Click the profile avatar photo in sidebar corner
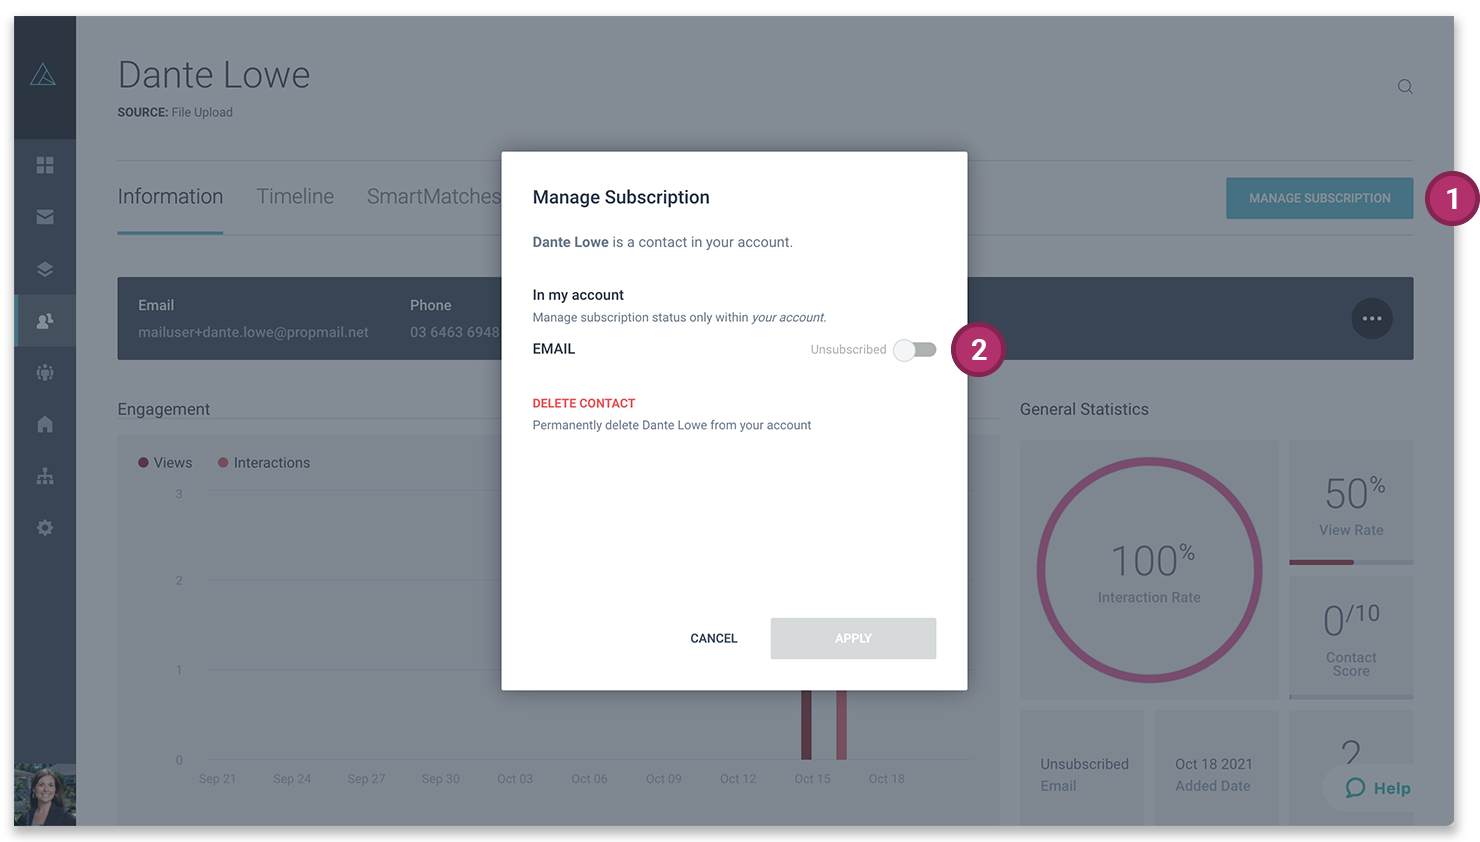 [44, 795]
